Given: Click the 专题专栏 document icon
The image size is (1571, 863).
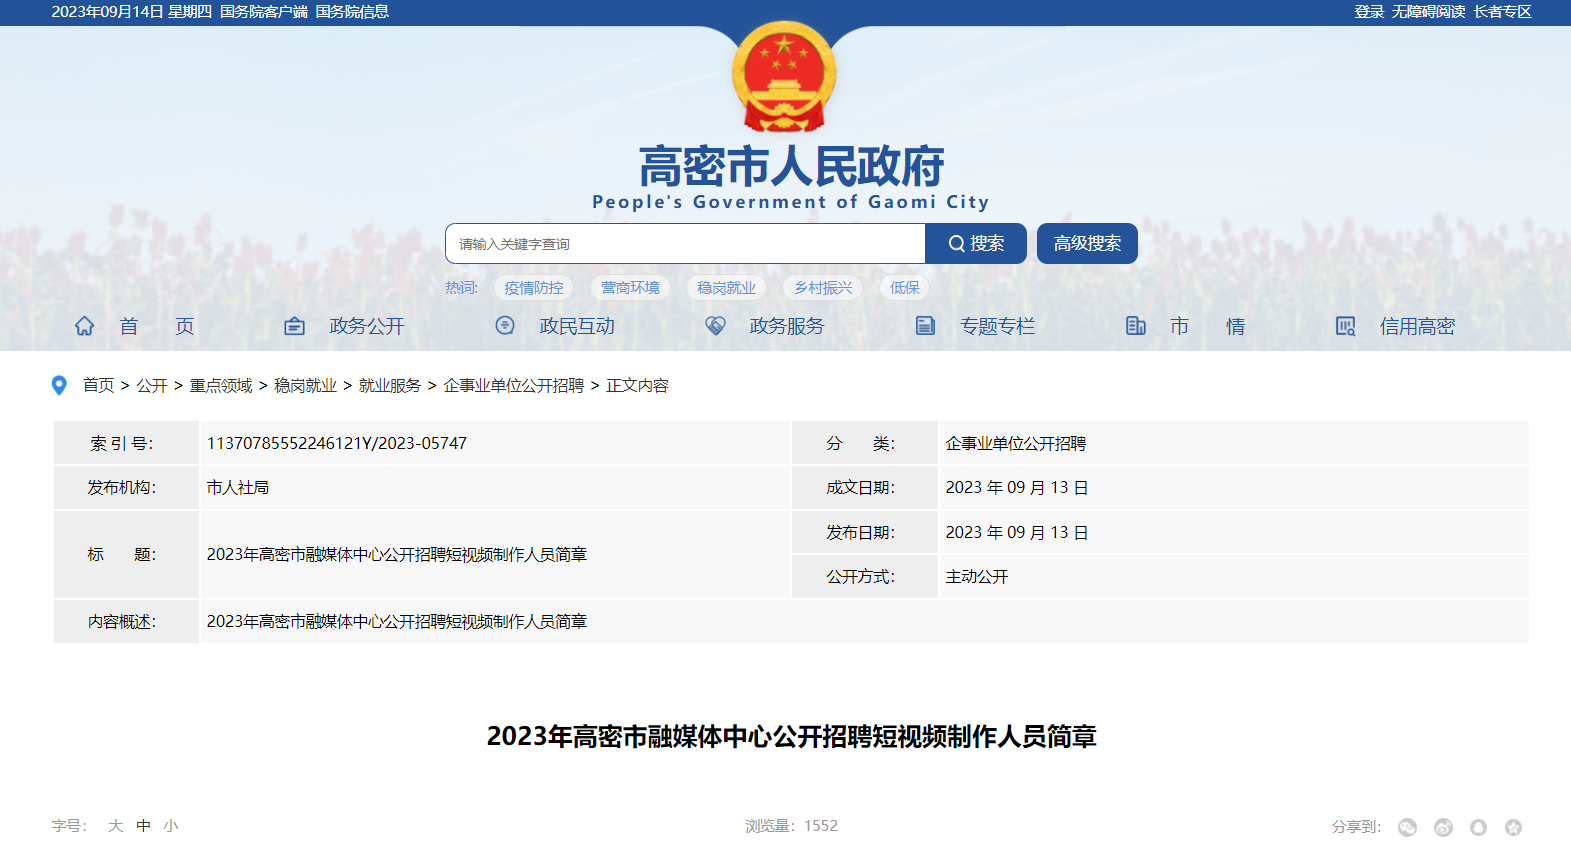Looking at the screenshot, I should tap(925, 326).
